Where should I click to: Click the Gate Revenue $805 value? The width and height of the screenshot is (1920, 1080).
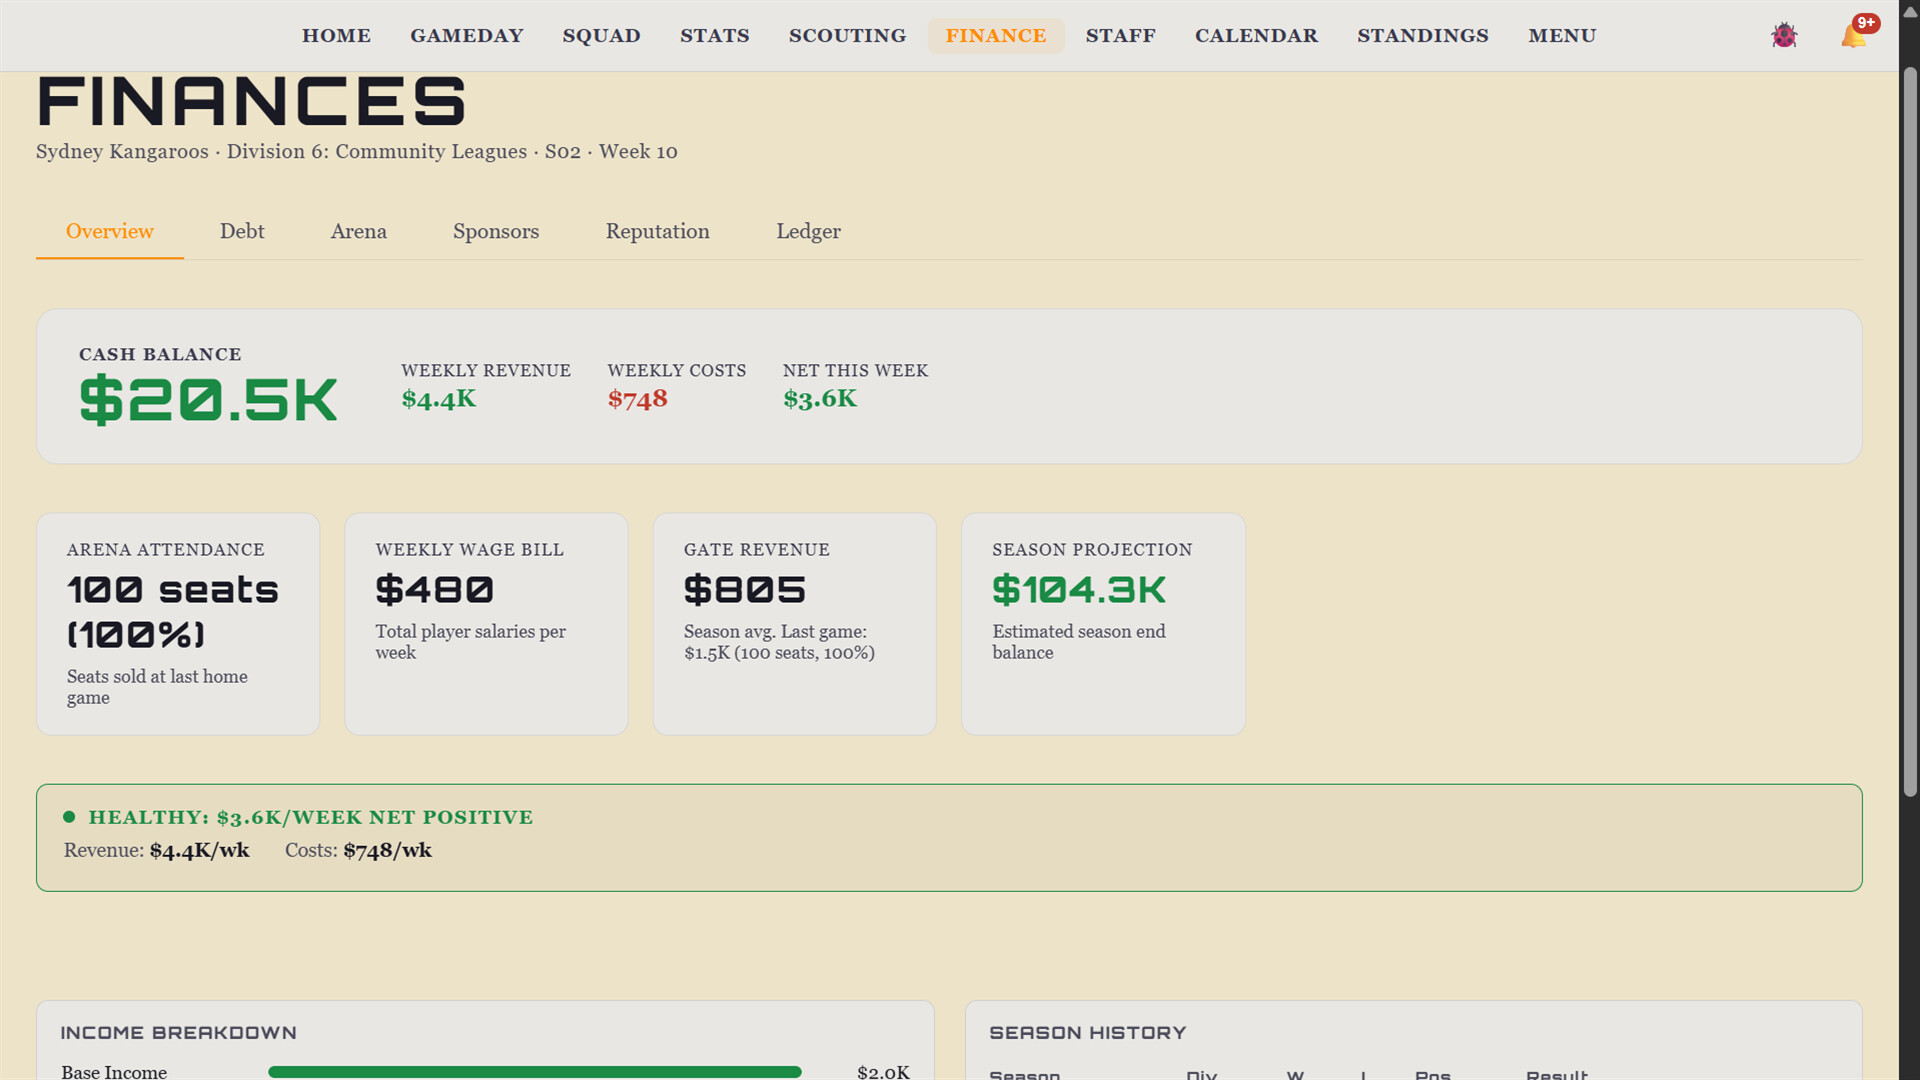(745, 590)
